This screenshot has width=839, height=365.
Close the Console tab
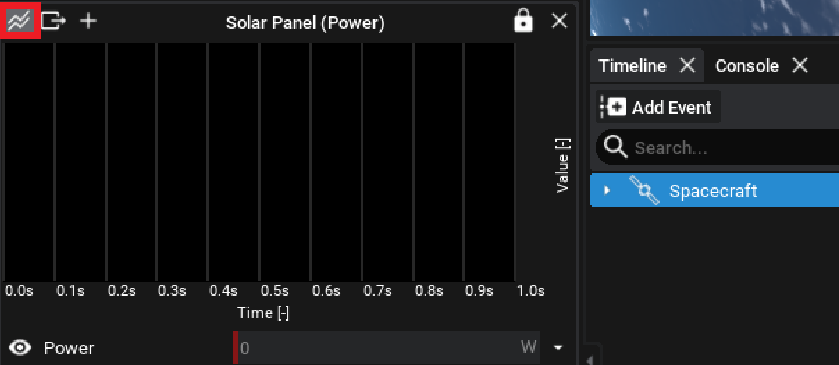coord(799,66)
